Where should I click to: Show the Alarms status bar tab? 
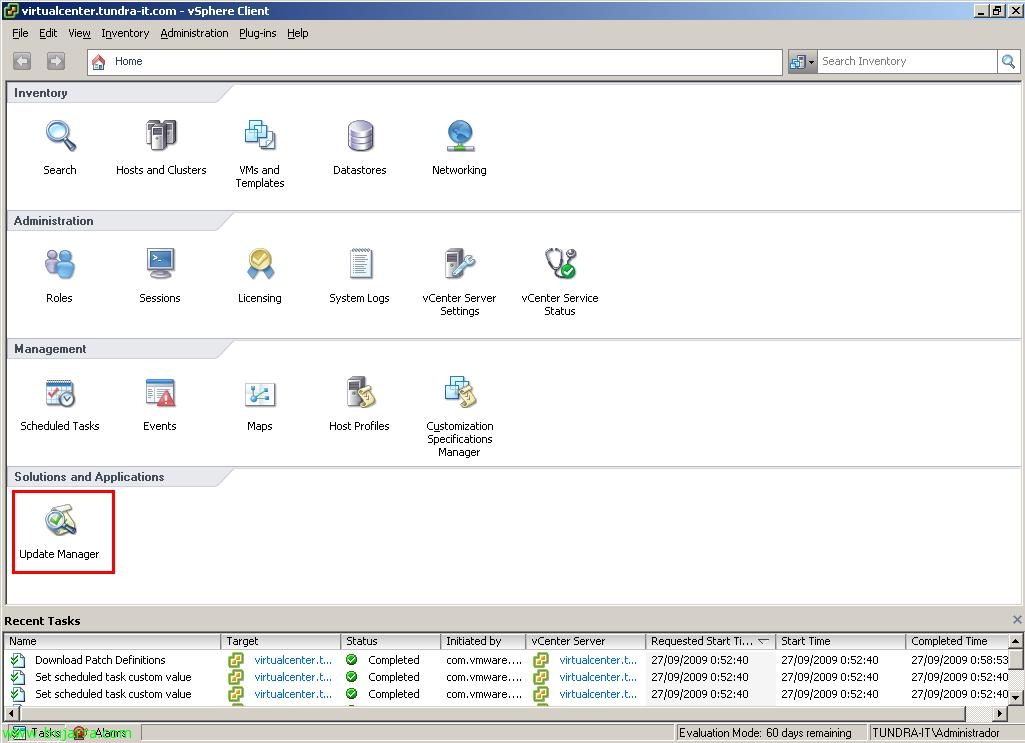[x=101, y=733]
